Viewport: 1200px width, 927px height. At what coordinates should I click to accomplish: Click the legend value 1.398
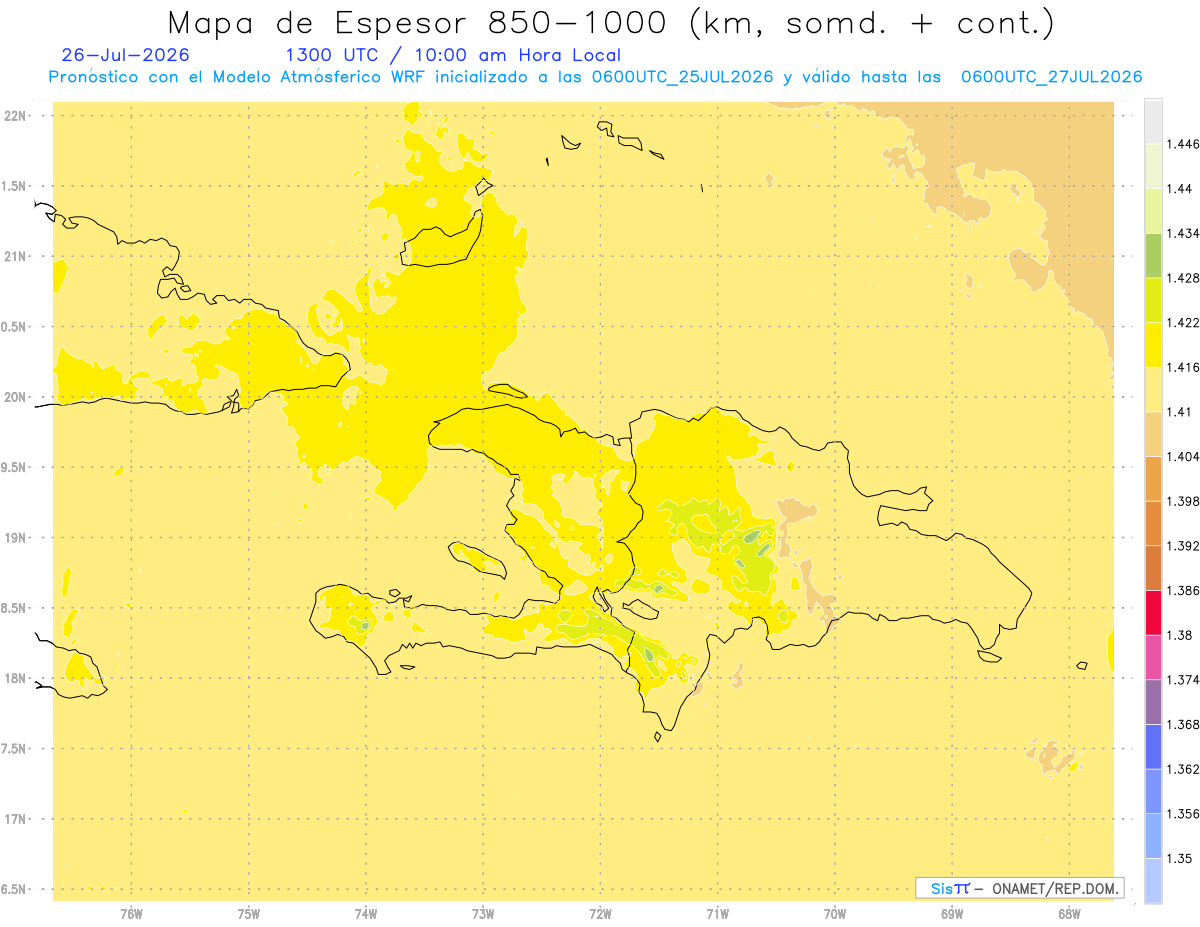point(1183,501)
